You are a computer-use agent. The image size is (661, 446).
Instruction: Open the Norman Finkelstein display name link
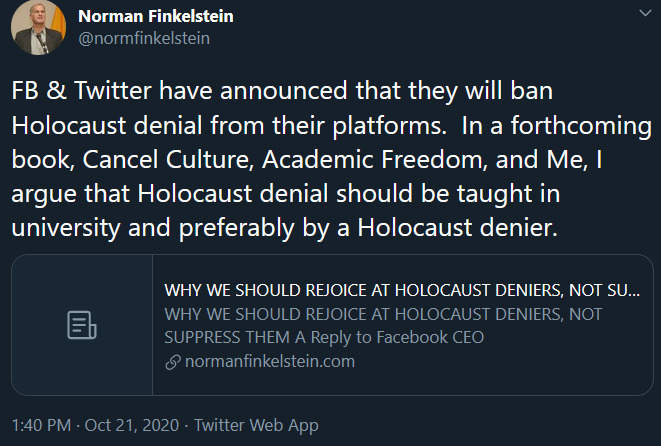click(x=156, y=16)
